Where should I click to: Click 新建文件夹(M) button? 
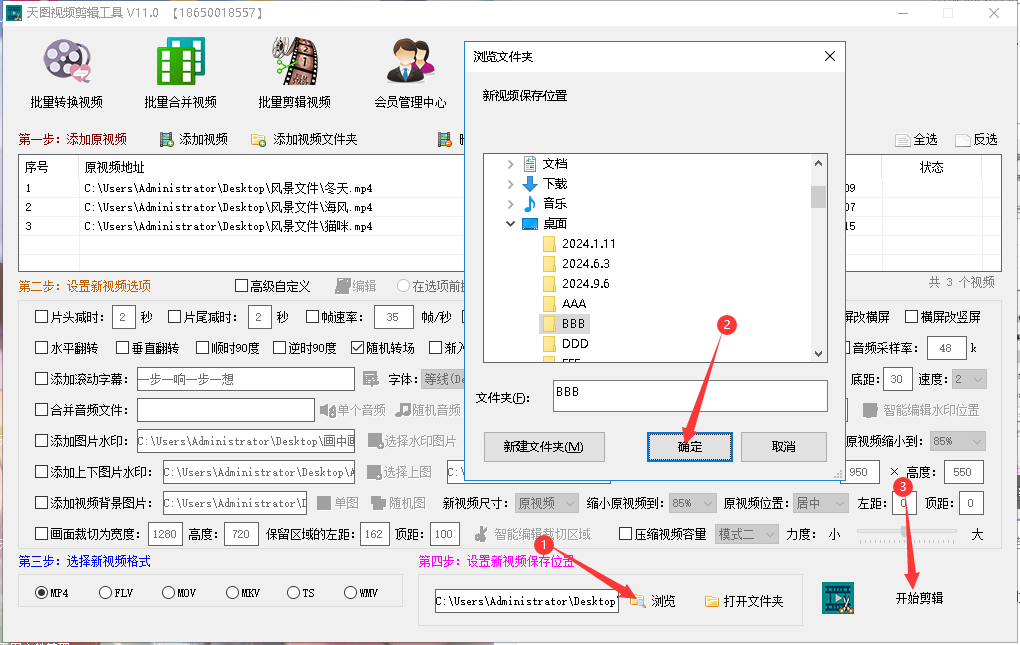pos(544,447)
